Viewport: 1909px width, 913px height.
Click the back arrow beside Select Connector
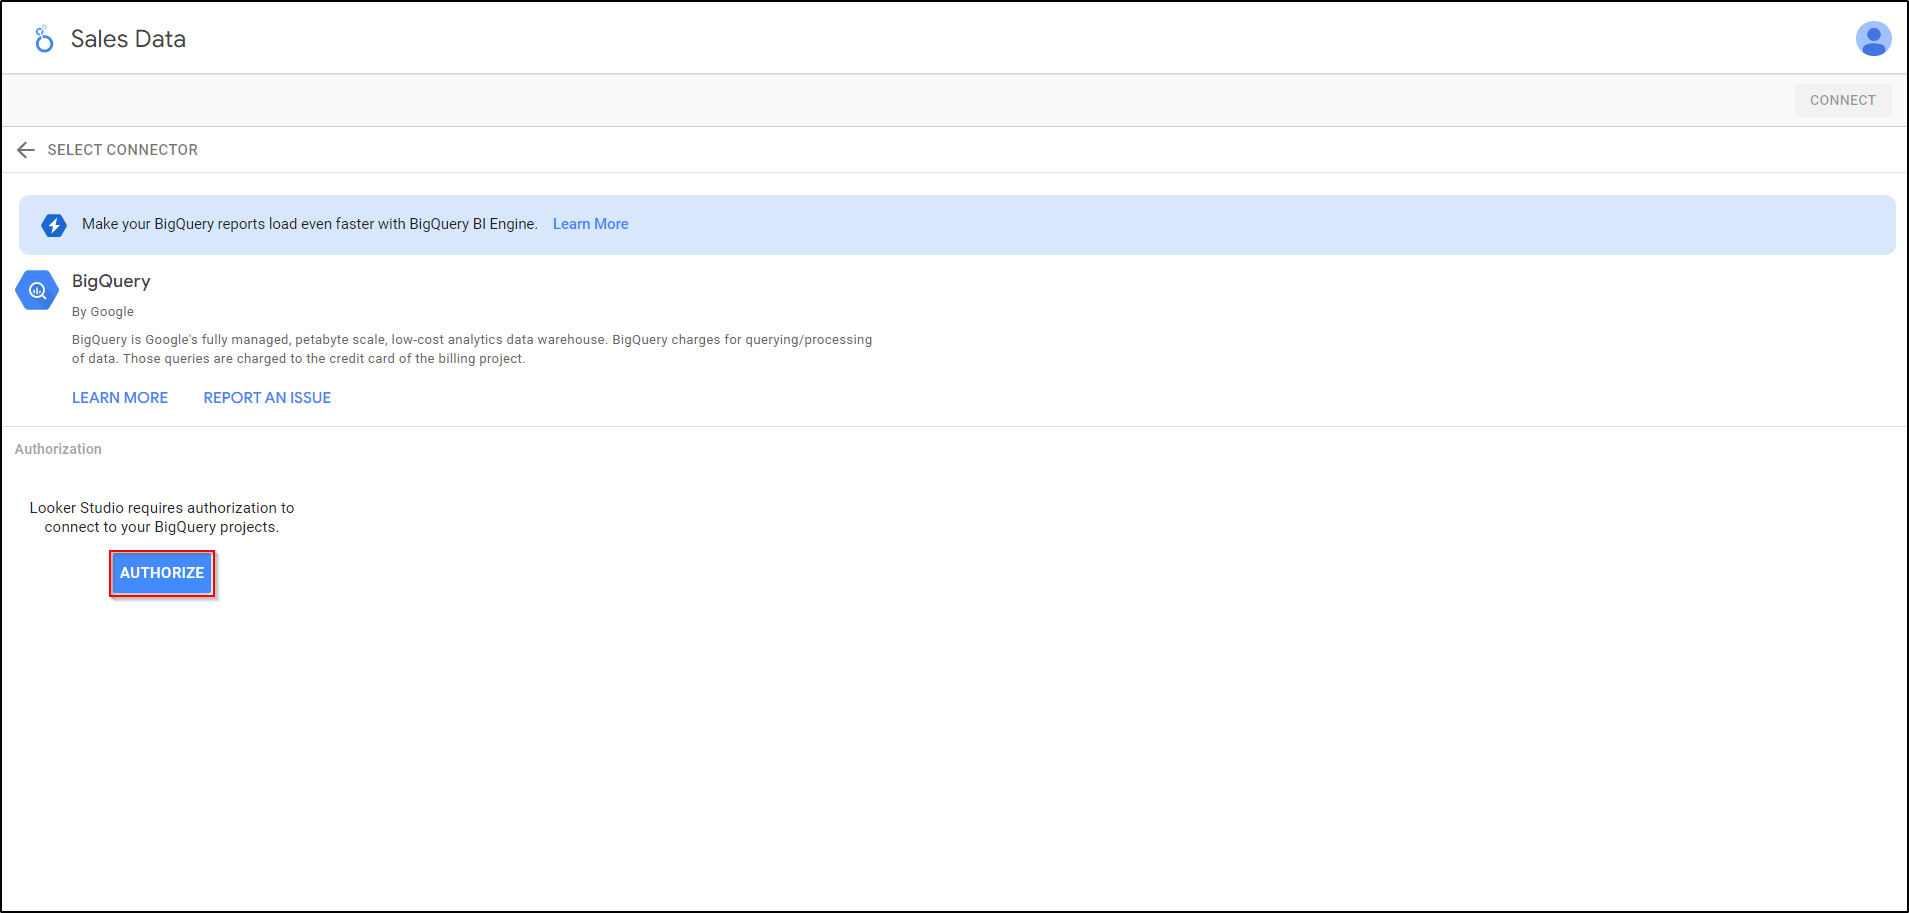pos(26,150)
